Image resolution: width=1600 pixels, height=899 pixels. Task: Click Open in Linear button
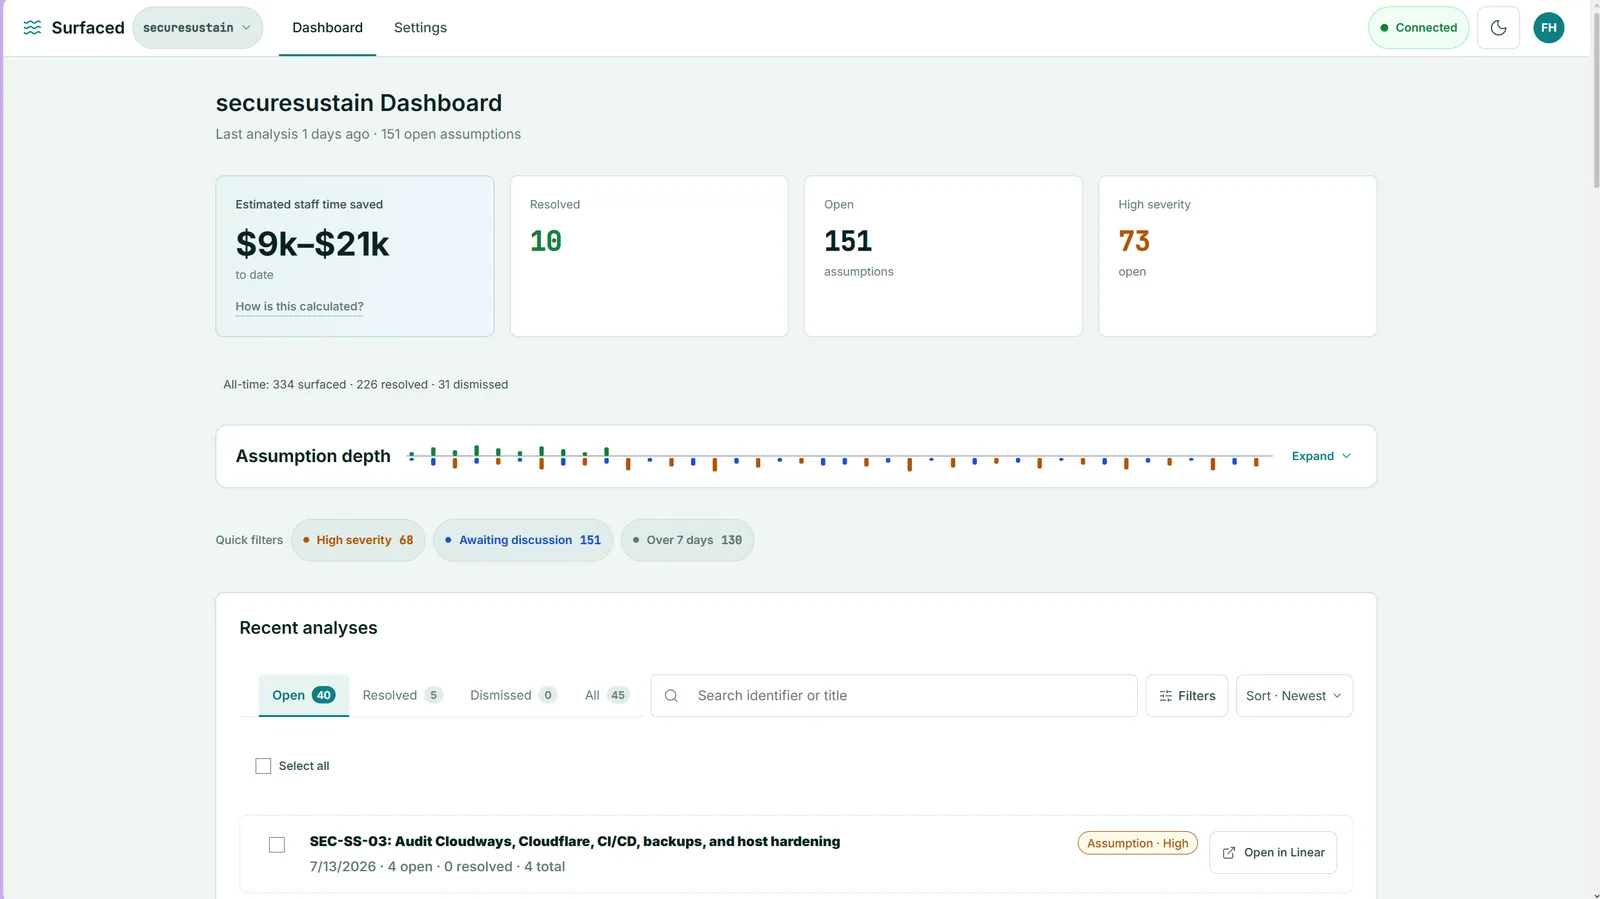1273,853
